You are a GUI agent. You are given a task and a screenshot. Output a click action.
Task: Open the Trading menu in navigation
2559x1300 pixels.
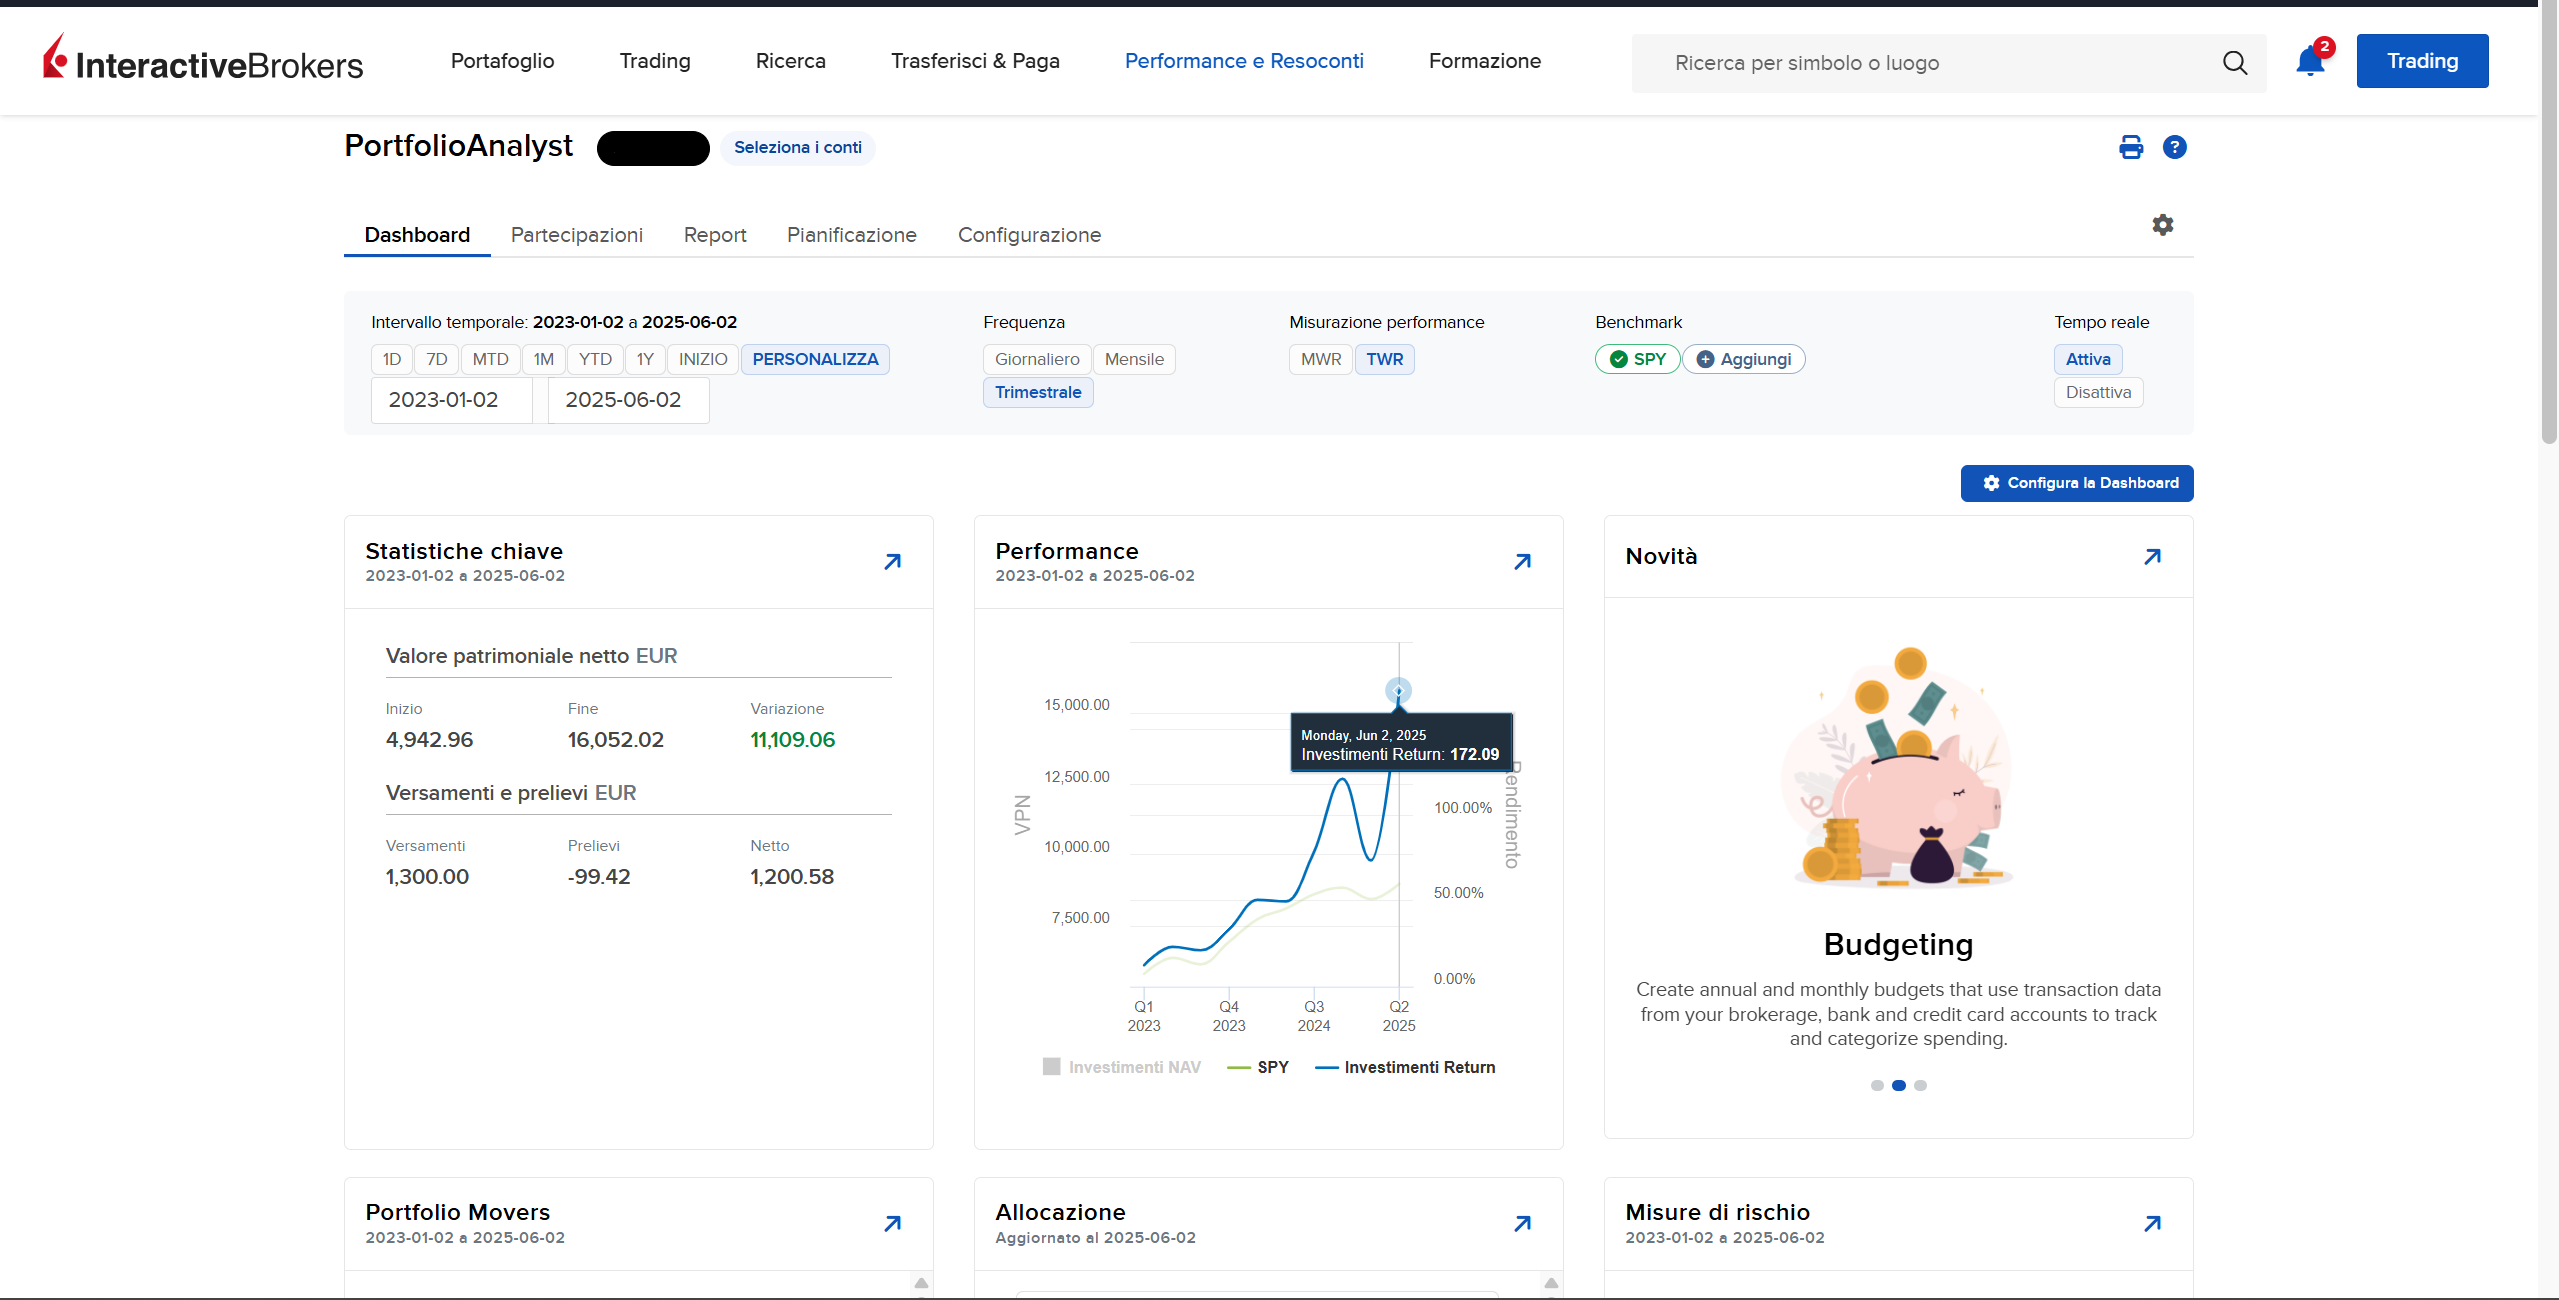click(x=655, y=61)
